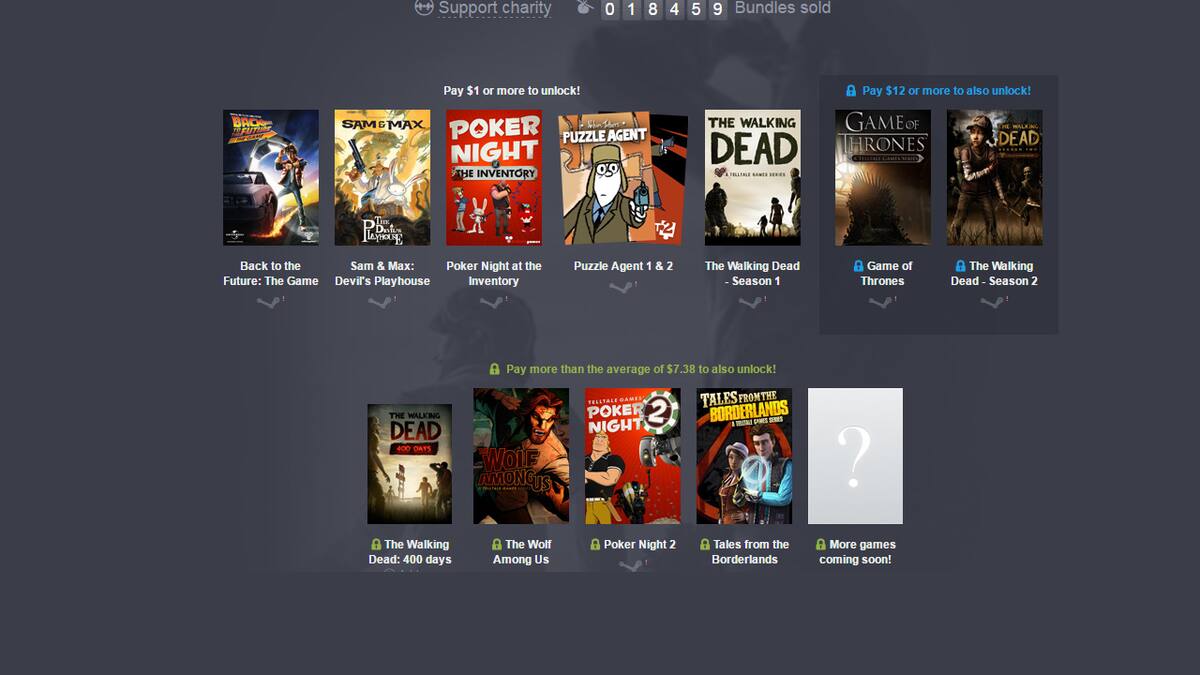Screen dimensions: 1200x675
Task: Click Puzzle Agent 1 & 2 title
Action: tap(623, 266)
